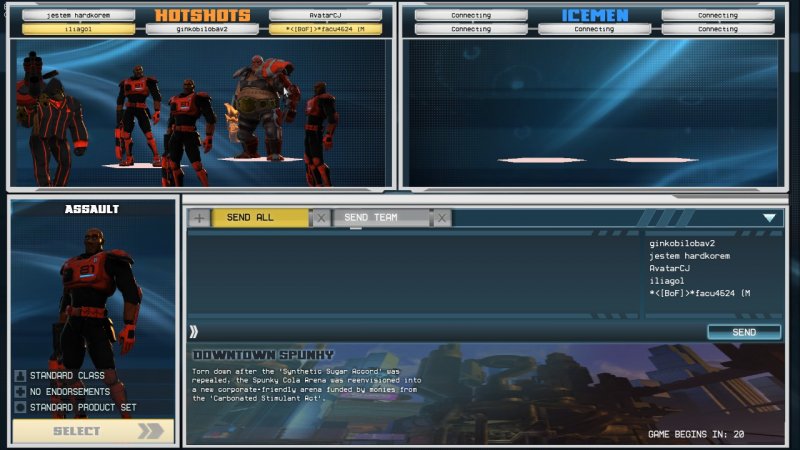Click jestem hardkorem in the chat player list
Viewport: 800px width, 450px height.
689,256
